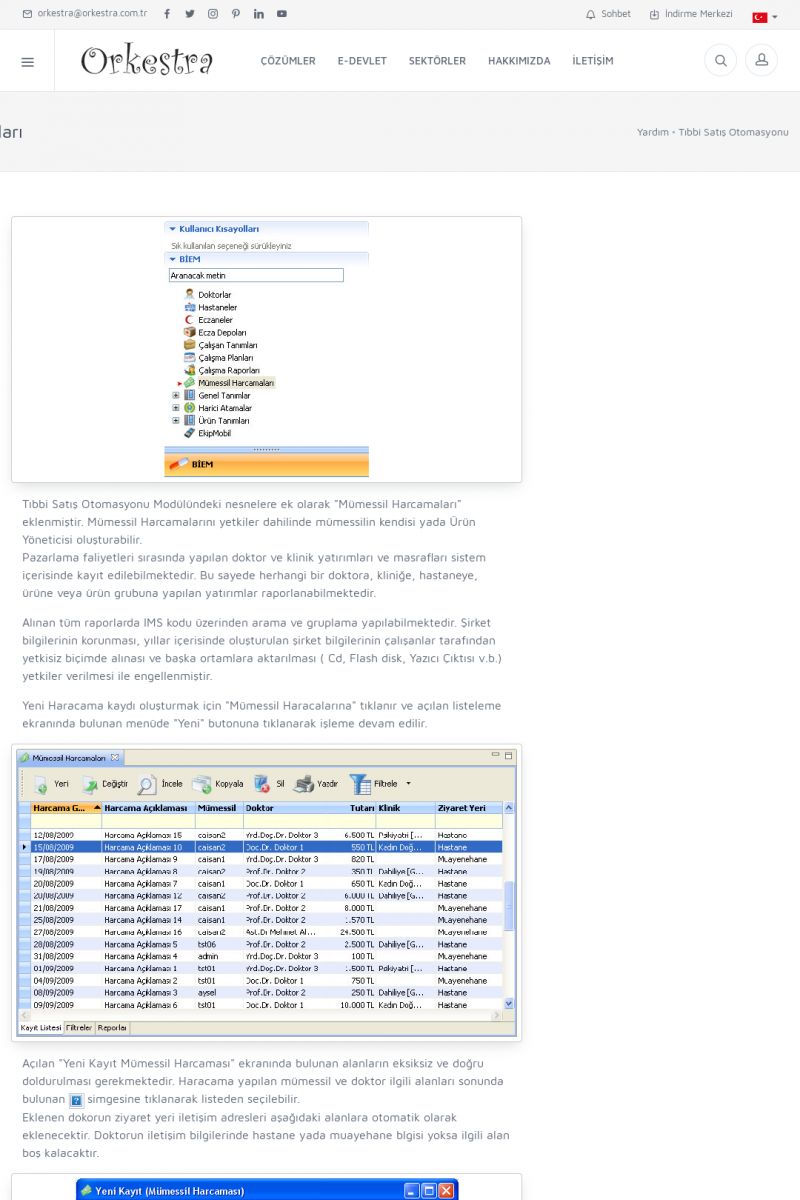The width and height of the screenshot is (800, 1200).
Task: Click the Orkestra logo
Action: 147,61
